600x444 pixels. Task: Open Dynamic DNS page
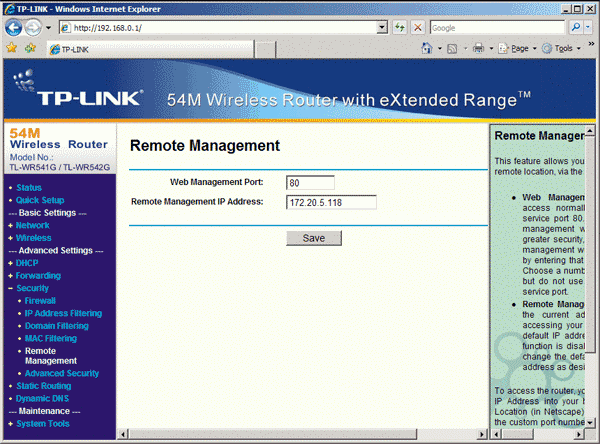[42, 399]
